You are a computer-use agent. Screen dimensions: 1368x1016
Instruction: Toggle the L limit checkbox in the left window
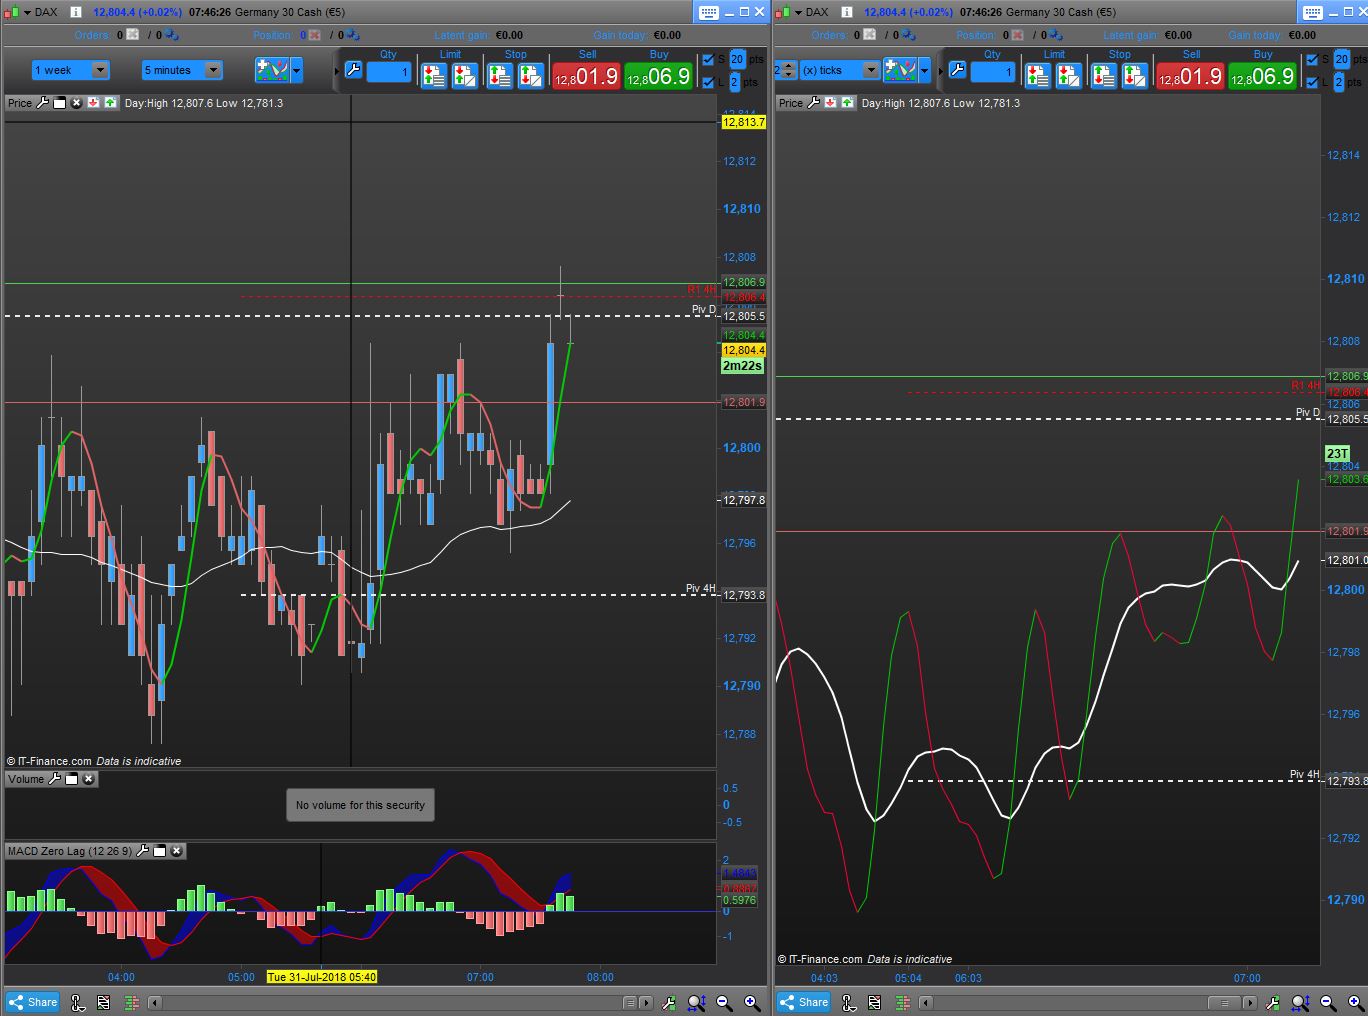point(708,82)
